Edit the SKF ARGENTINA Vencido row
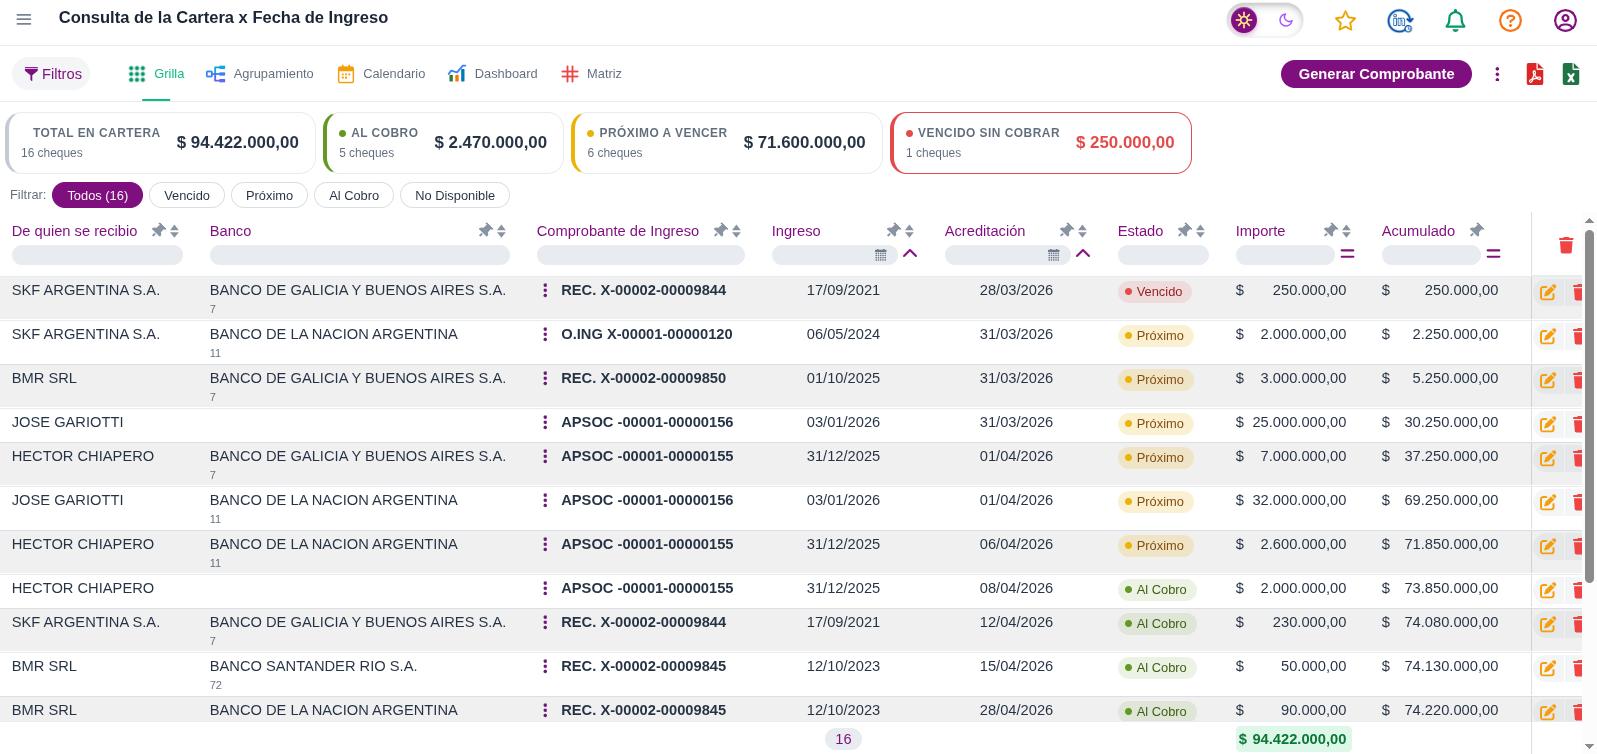1597x754 pixels. (1547, 292)
